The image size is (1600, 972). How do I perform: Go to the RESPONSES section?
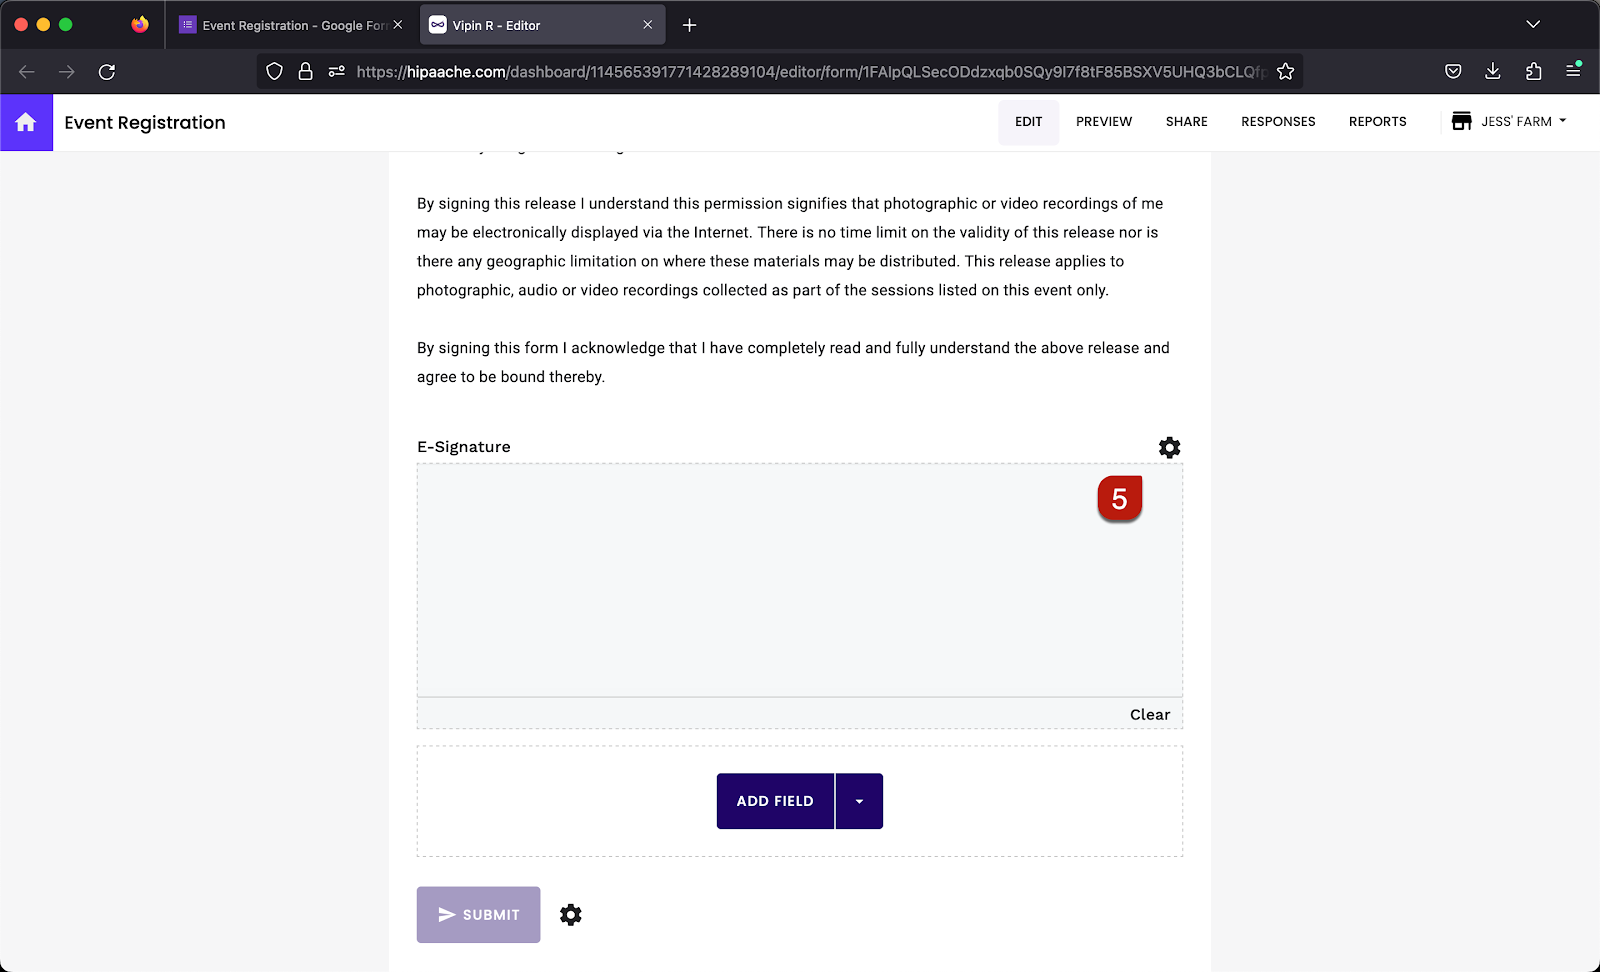1277,121
